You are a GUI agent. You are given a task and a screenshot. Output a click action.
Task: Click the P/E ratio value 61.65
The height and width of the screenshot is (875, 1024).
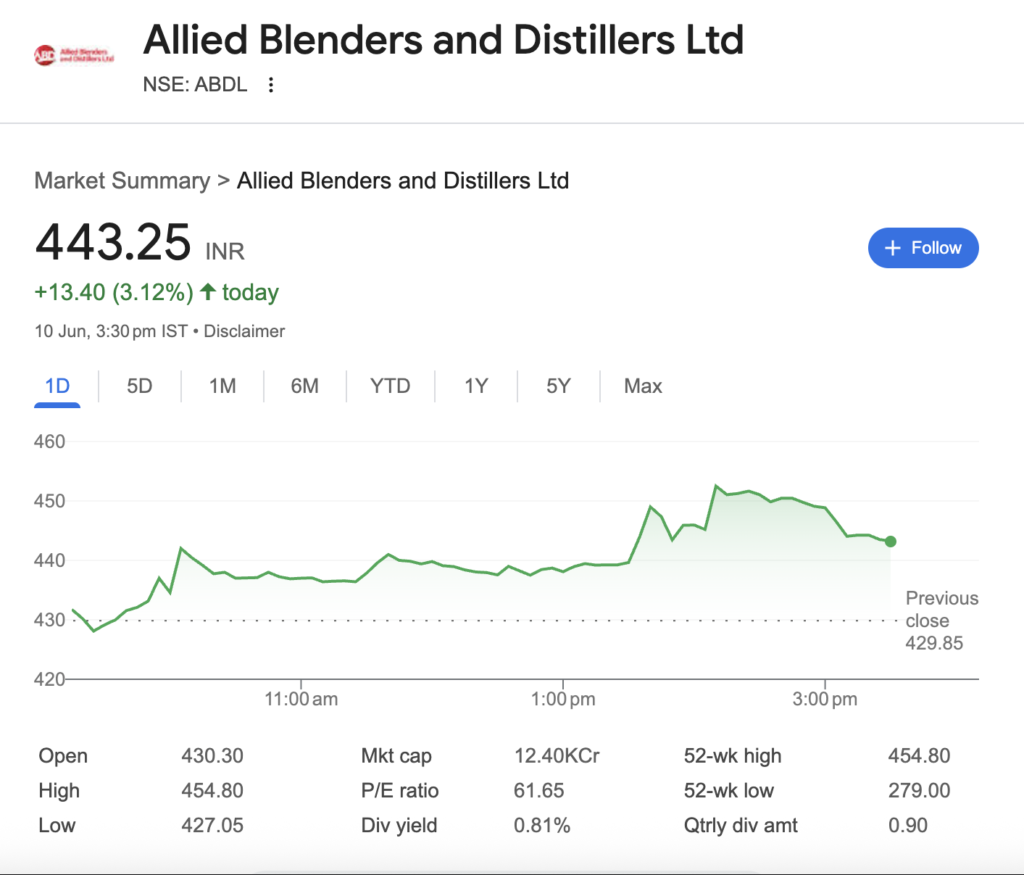tap(539, 790)
